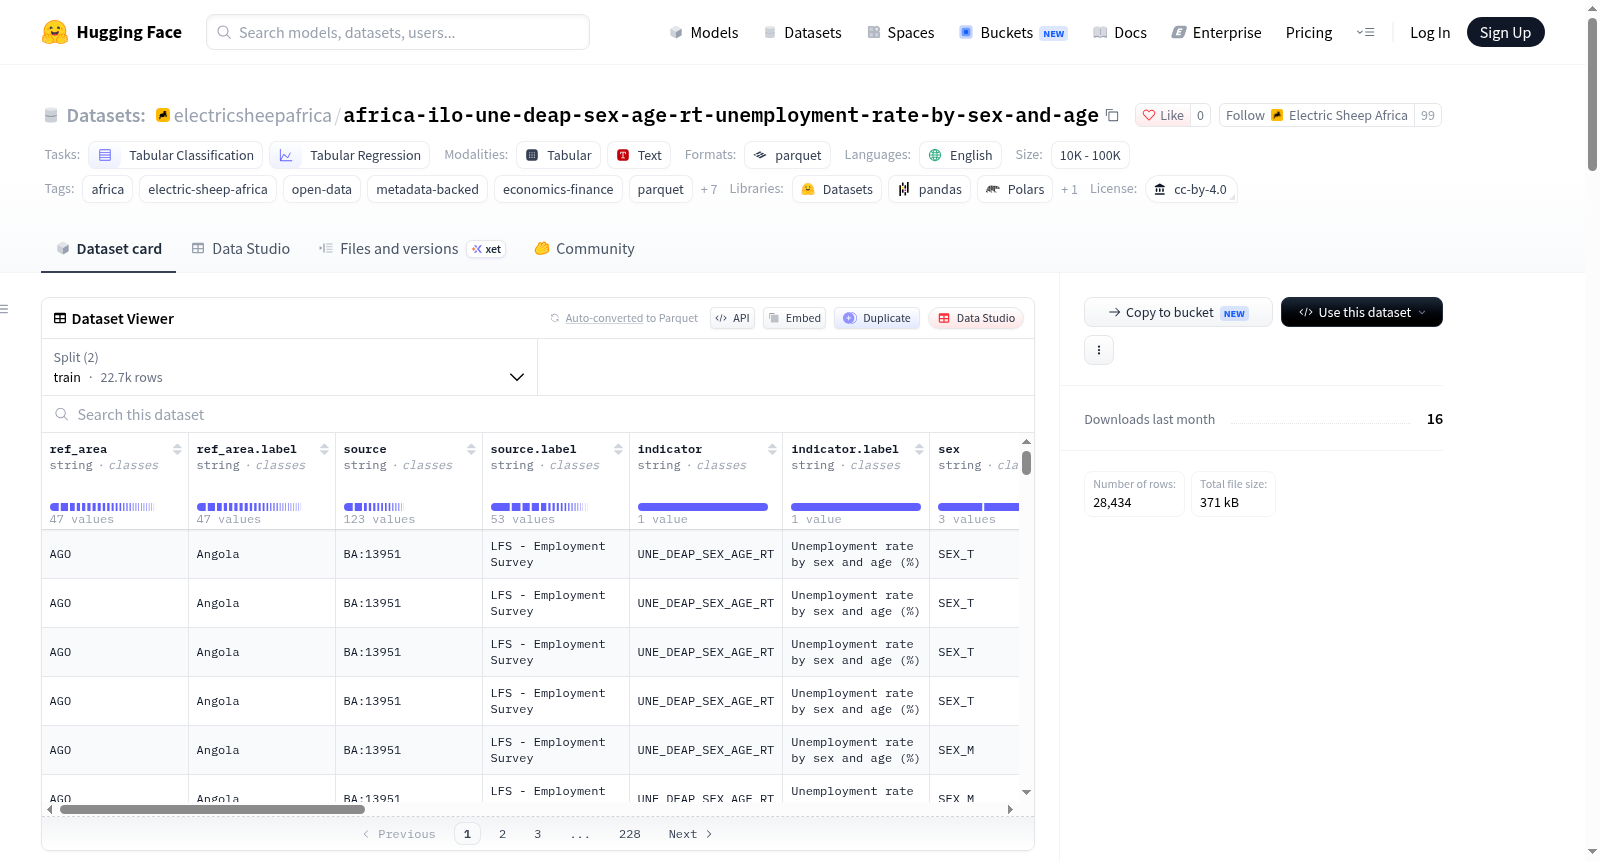The width and height of the screenshot is (1600, 861).
Task: Click the parquet format icon
Action: 760,155
